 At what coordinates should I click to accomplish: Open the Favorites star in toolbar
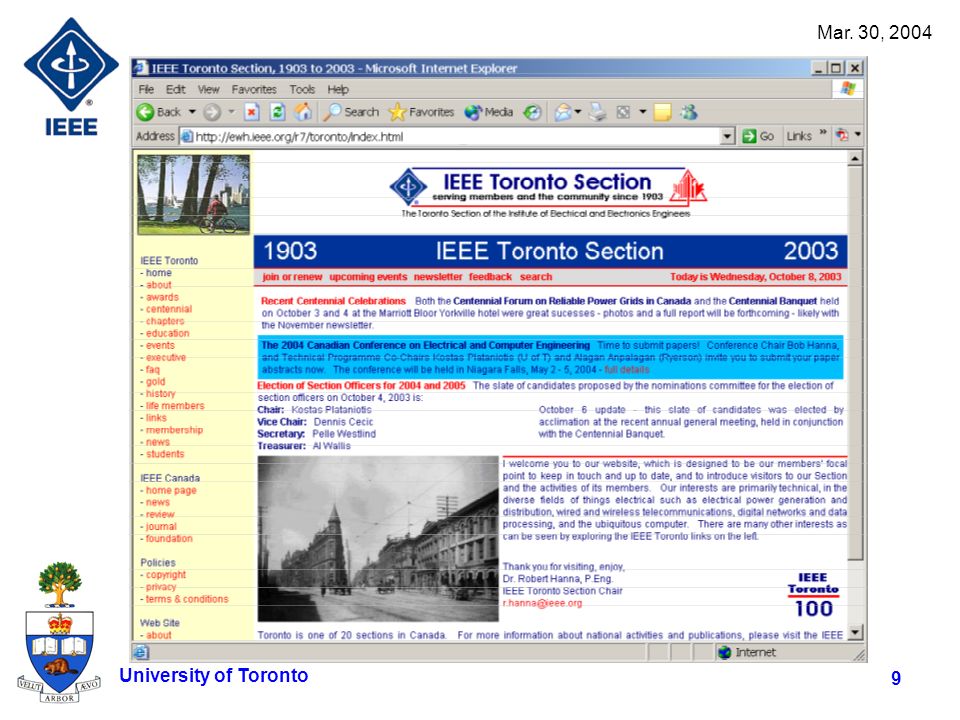(x=422, y=112)
